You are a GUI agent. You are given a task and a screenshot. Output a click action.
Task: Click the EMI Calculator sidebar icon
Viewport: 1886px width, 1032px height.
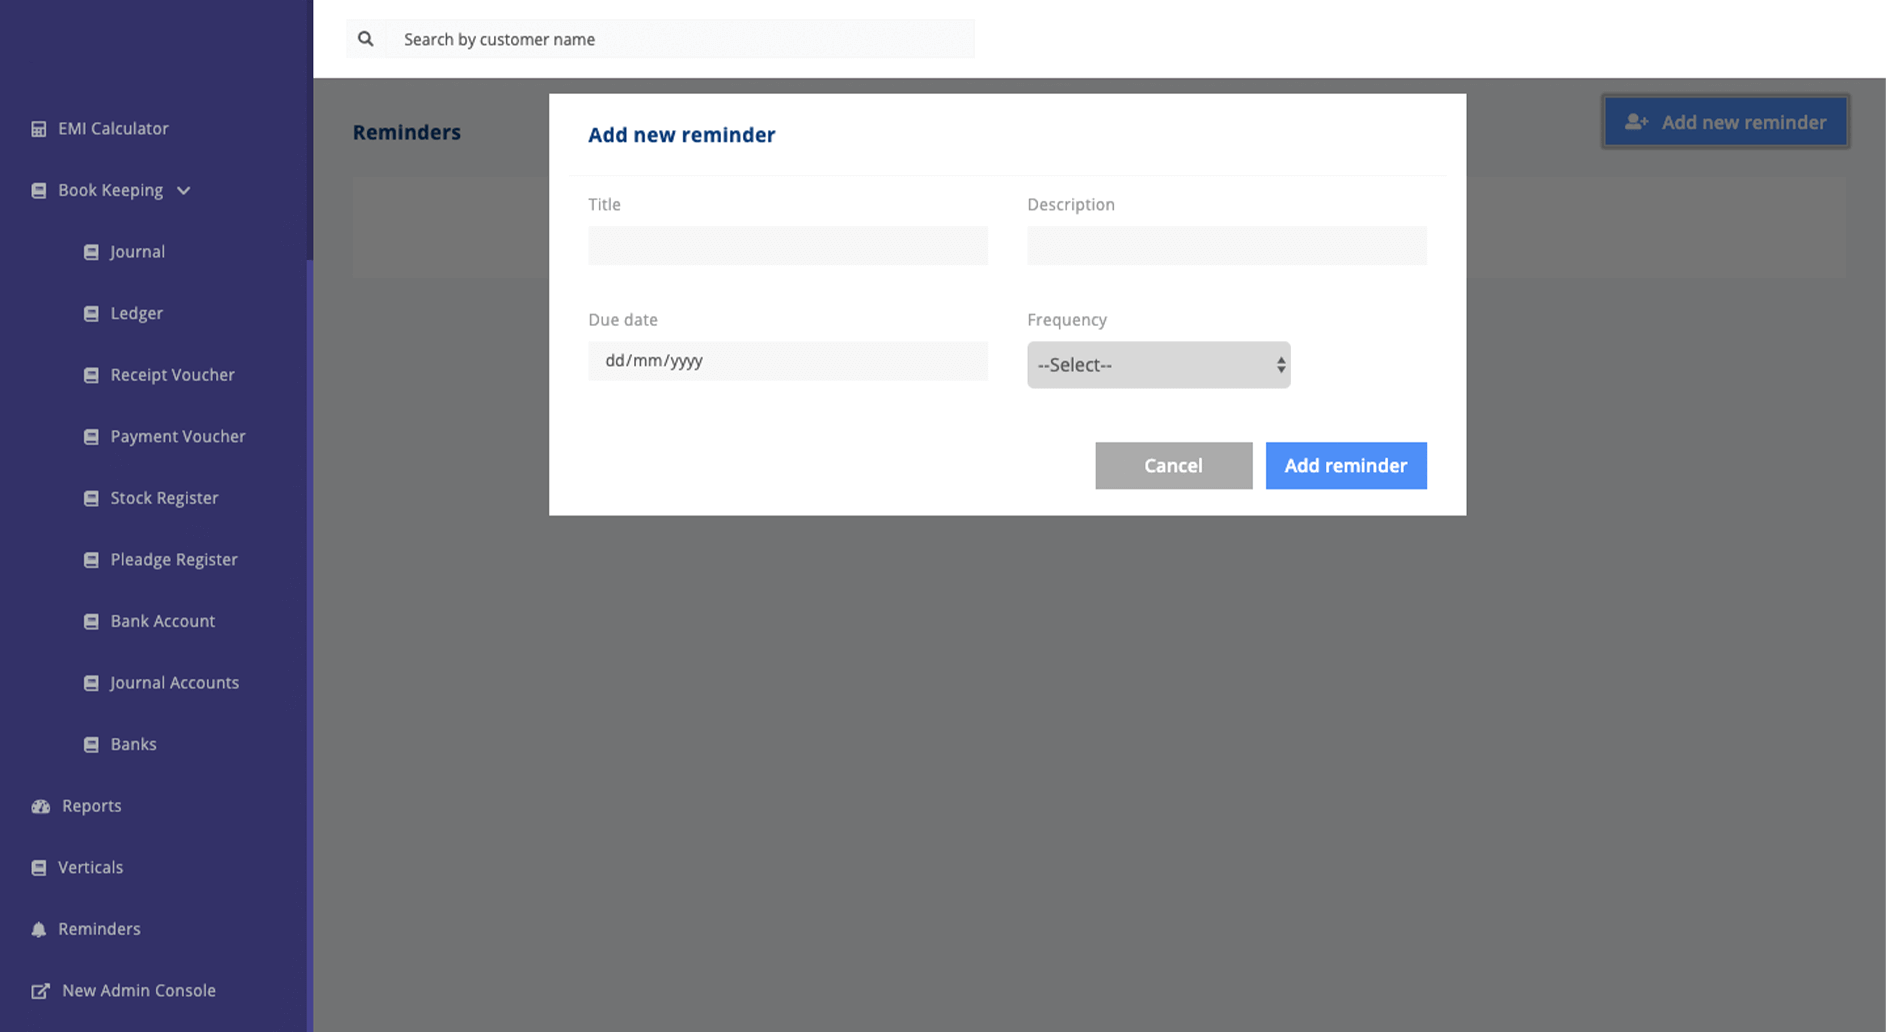click(38, 129)
